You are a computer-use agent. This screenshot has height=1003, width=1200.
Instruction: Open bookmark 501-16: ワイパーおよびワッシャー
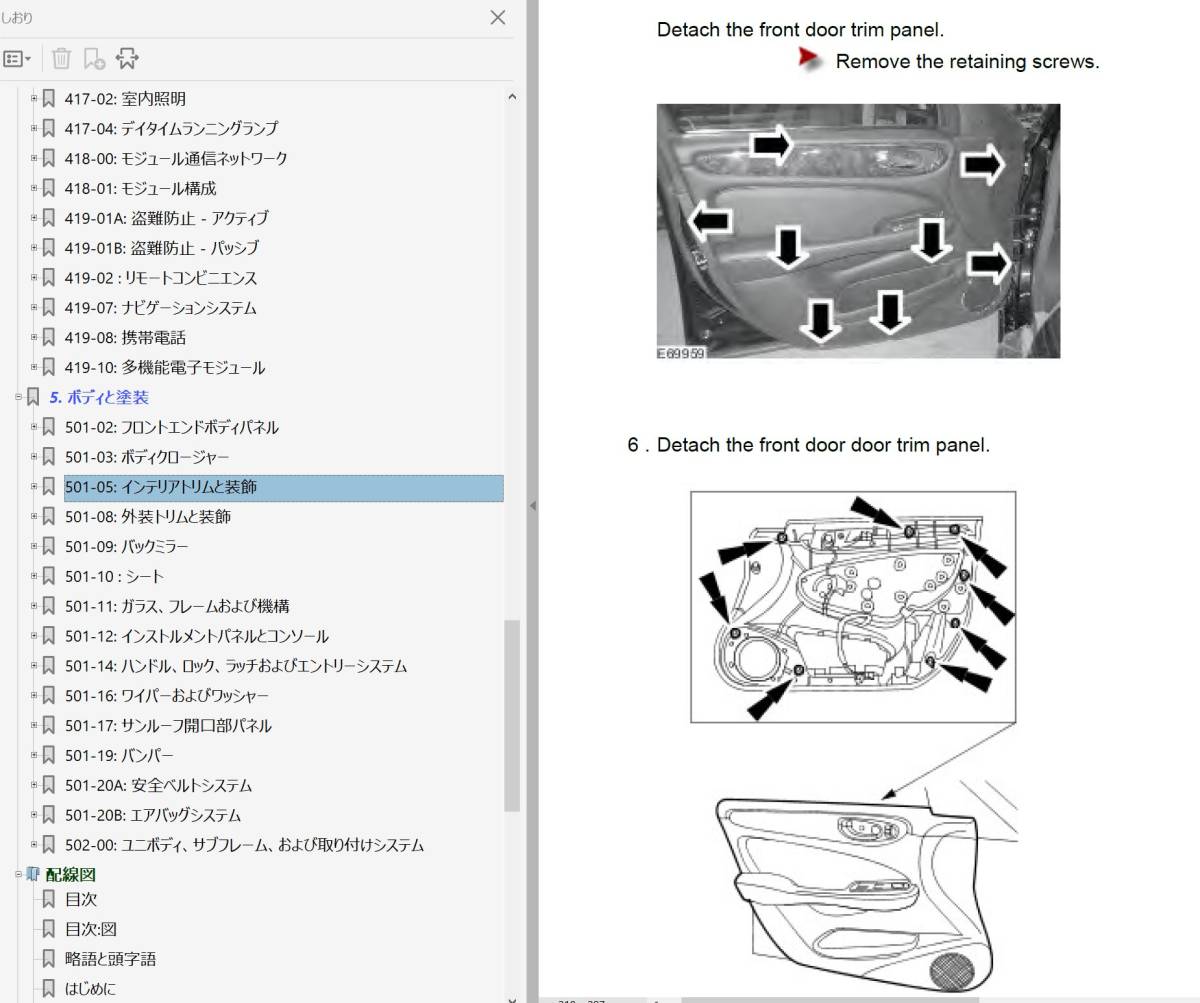tap(167, 696)
